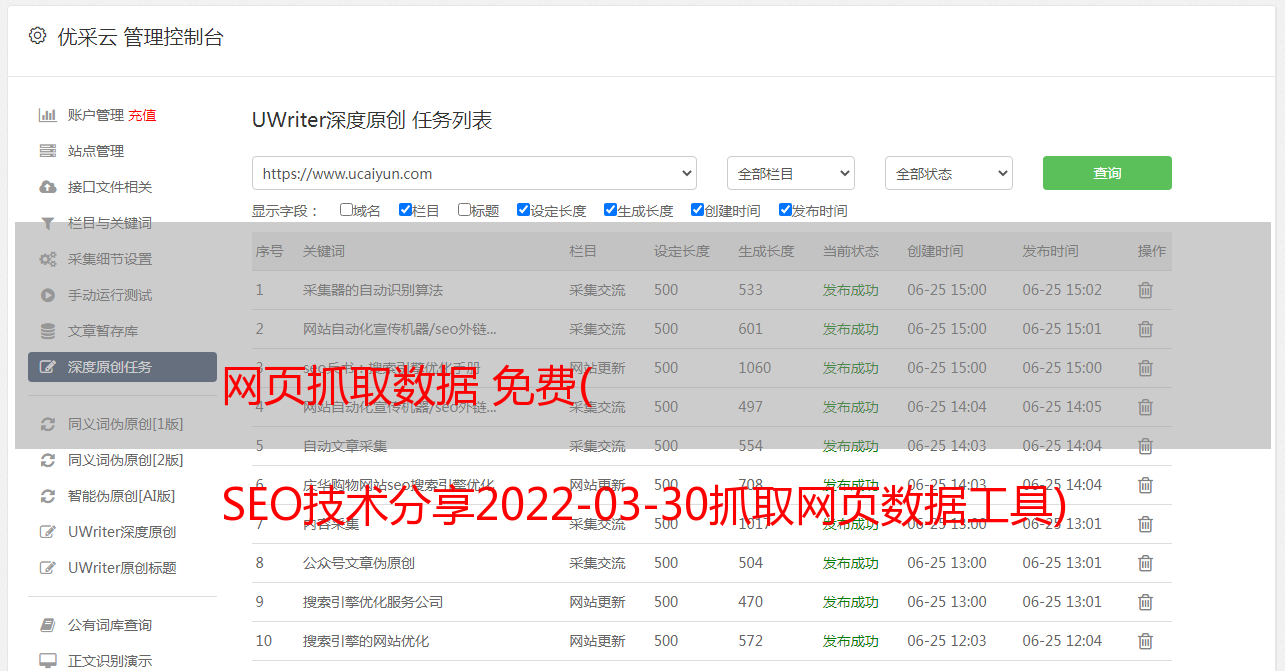Viewport: 1285px width, 671px height.
Task: Click the cloud upload icon for 接口文件相关
Action: (x=47, y=187)
